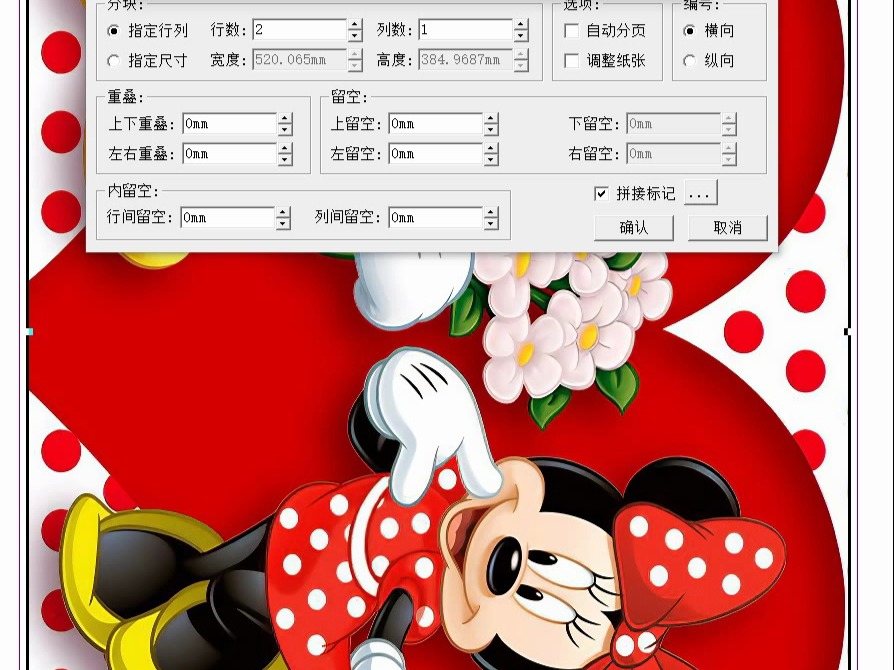Click the left-middle selection handle on canvas

(30, 331)
